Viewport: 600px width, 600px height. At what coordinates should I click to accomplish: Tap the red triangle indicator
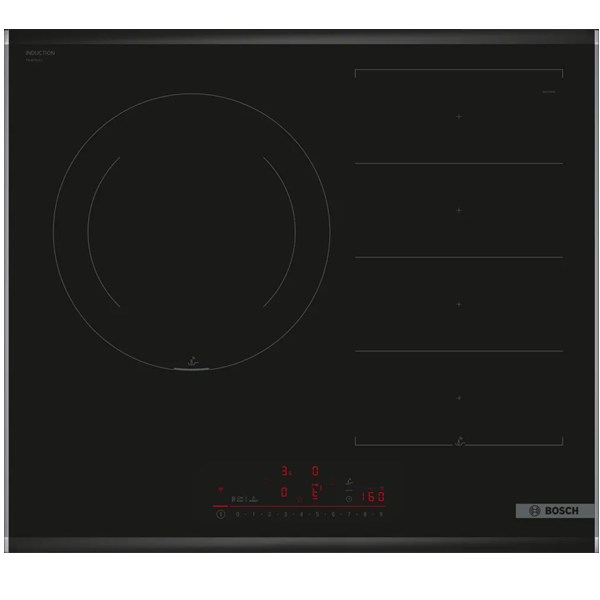(x=221, y=490)
